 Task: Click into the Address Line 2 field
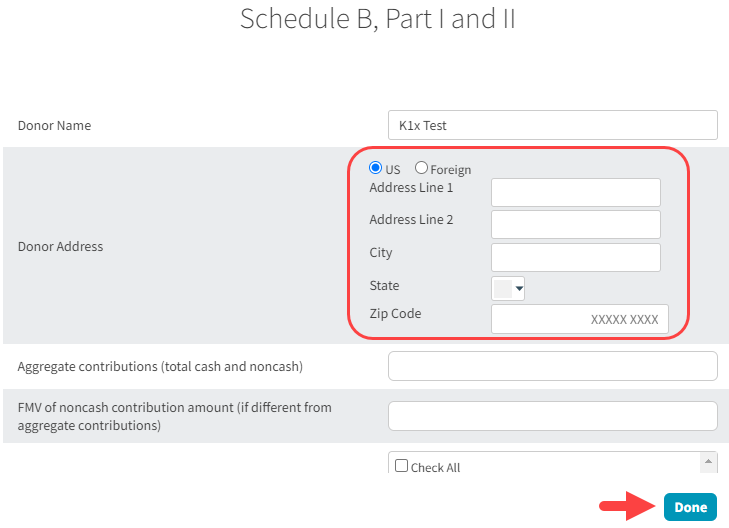tap(575, 224)
